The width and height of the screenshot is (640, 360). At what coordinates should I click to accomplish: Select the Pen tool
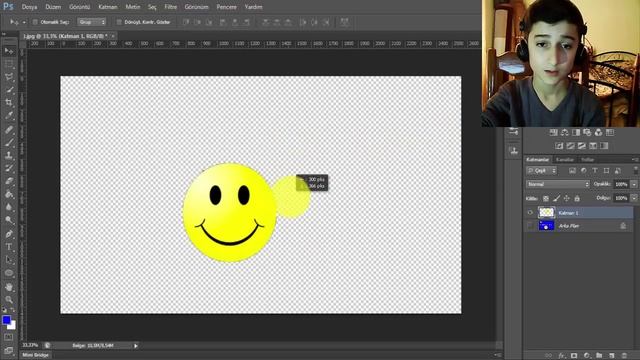tap(9, 234)
